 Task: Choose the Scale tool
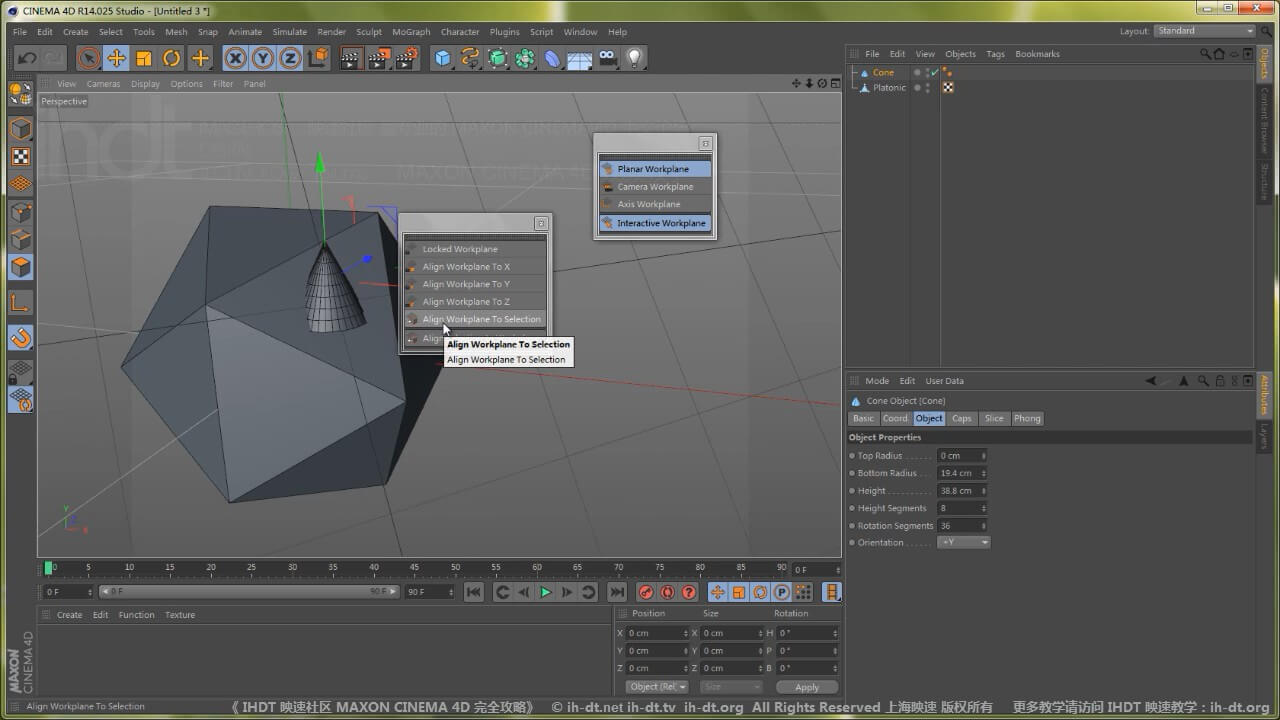(144, 58)
